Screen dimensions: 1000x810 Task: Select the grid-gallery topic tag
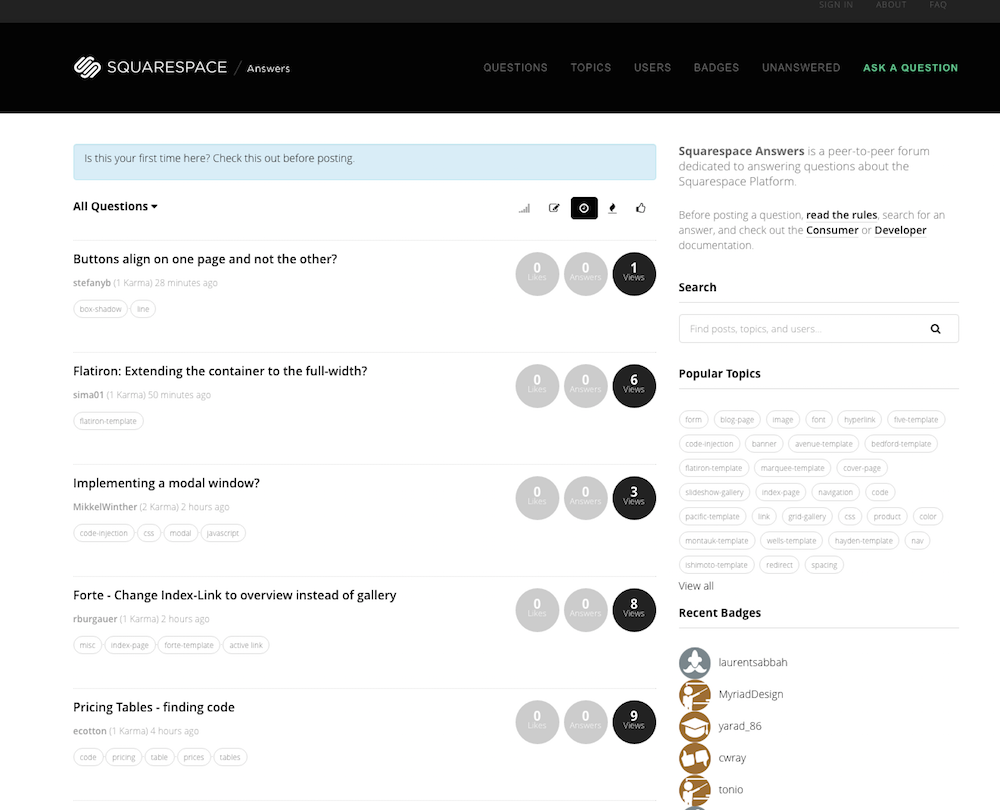click(x=807, y=517)
